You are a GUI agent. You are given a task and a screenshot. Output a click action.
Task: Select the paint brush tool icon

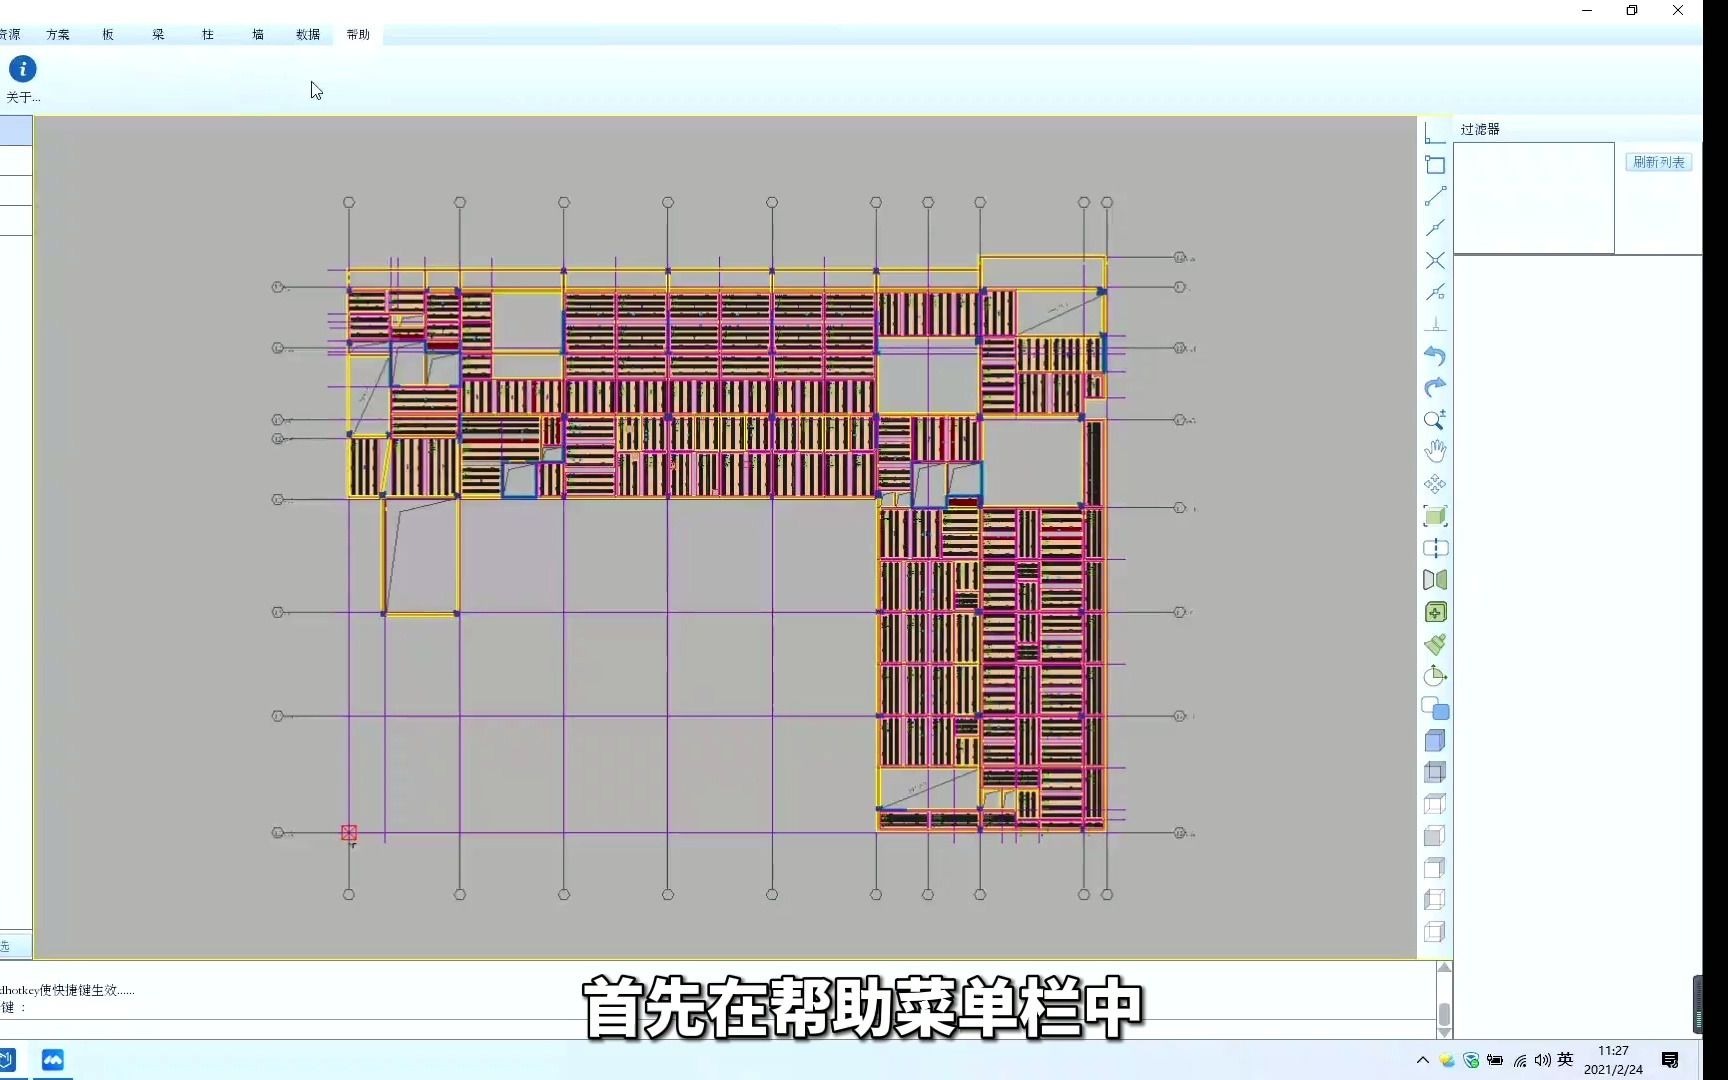tap(1435, 645)
